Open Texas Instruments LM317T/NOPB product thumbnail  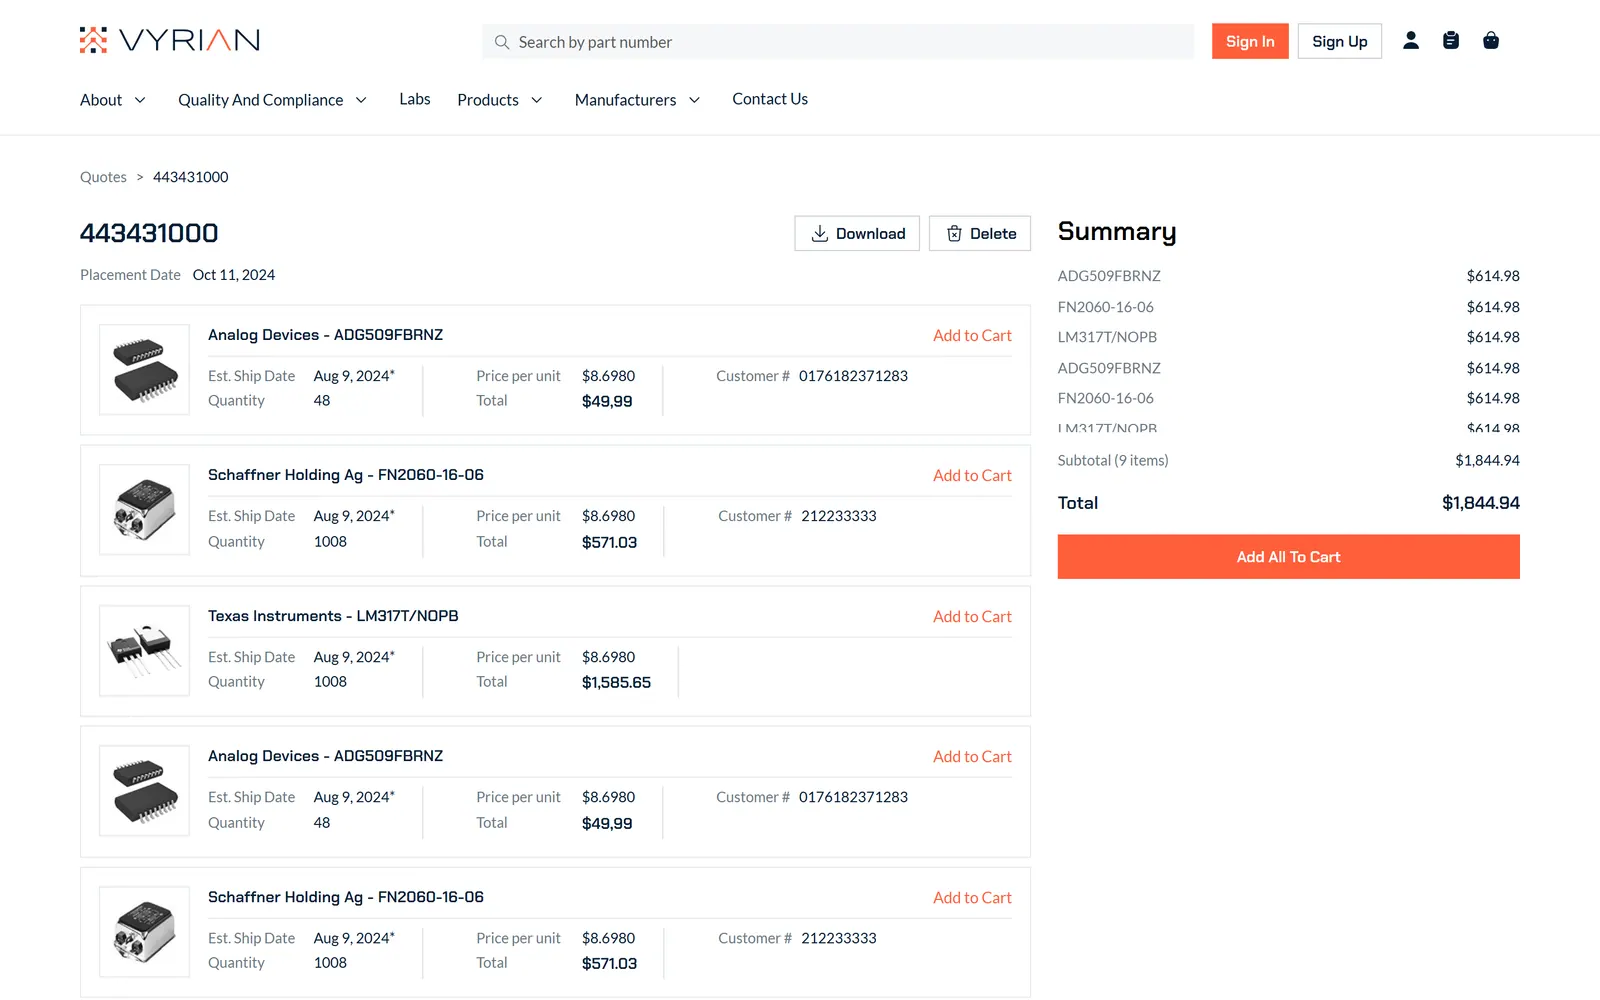pyautogui.click(x=145, y=651)
